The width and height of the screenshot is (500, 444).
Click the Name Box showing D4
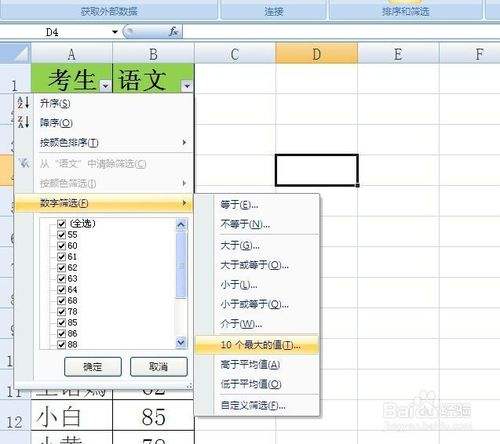coord(55,32)
